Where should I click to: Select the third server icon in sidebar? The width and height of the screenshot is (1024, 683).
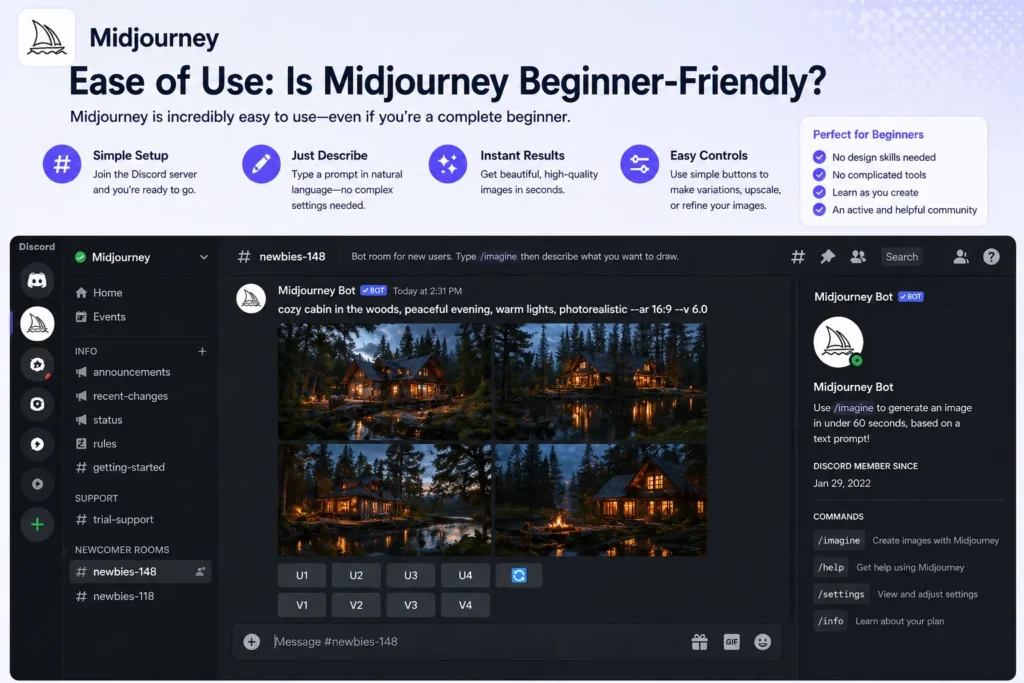(37, 364)
